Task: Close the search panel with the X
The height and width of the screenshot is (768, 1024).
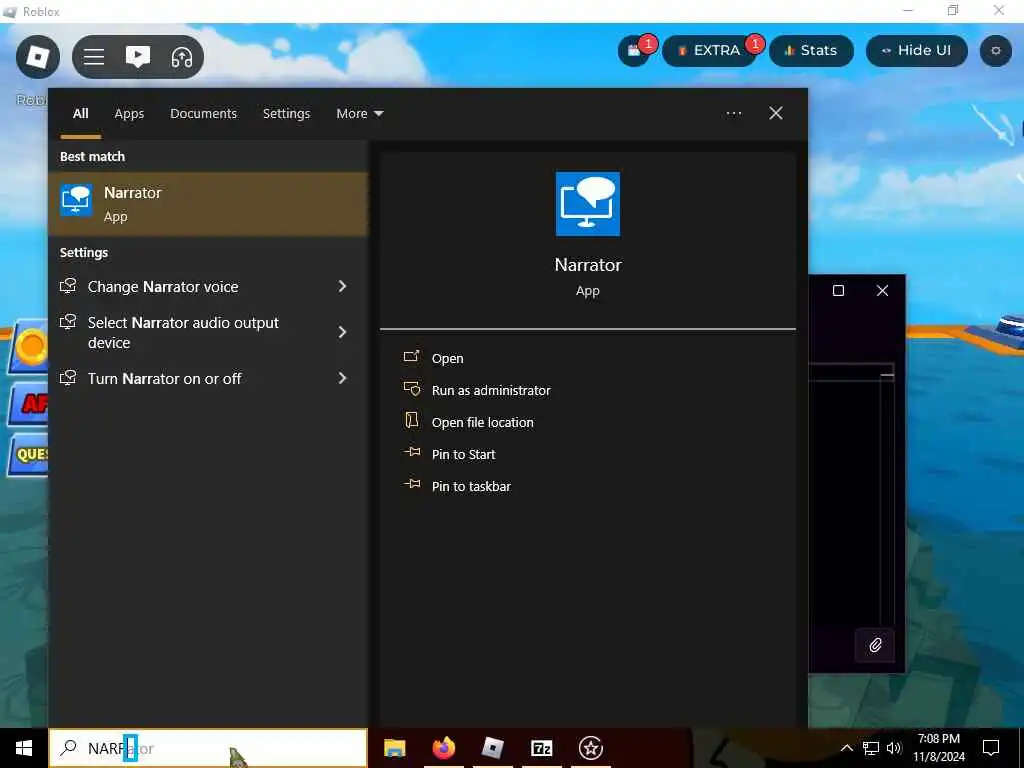Action: click(x=776, y=113)
